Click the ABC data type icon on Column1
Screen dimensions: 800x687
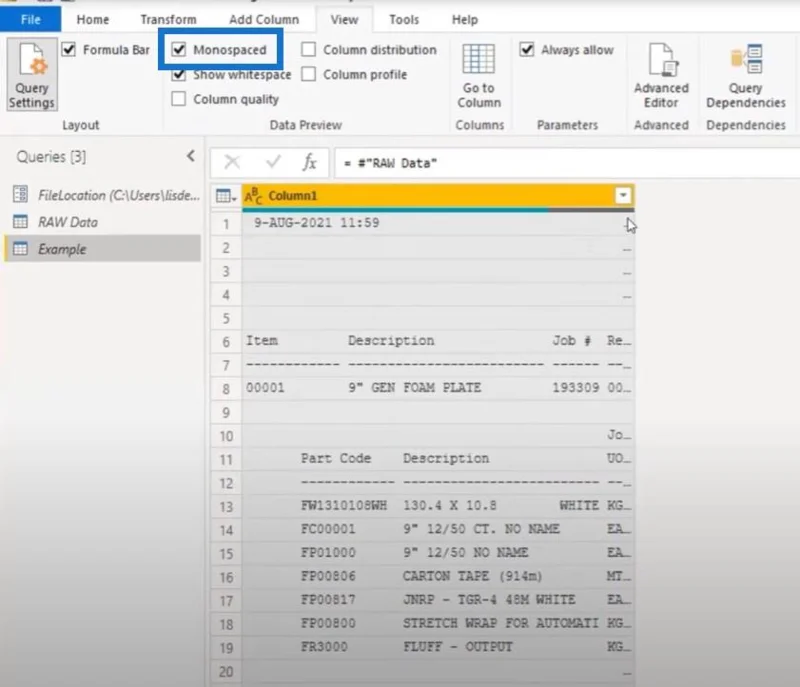[x=254, y=196]
